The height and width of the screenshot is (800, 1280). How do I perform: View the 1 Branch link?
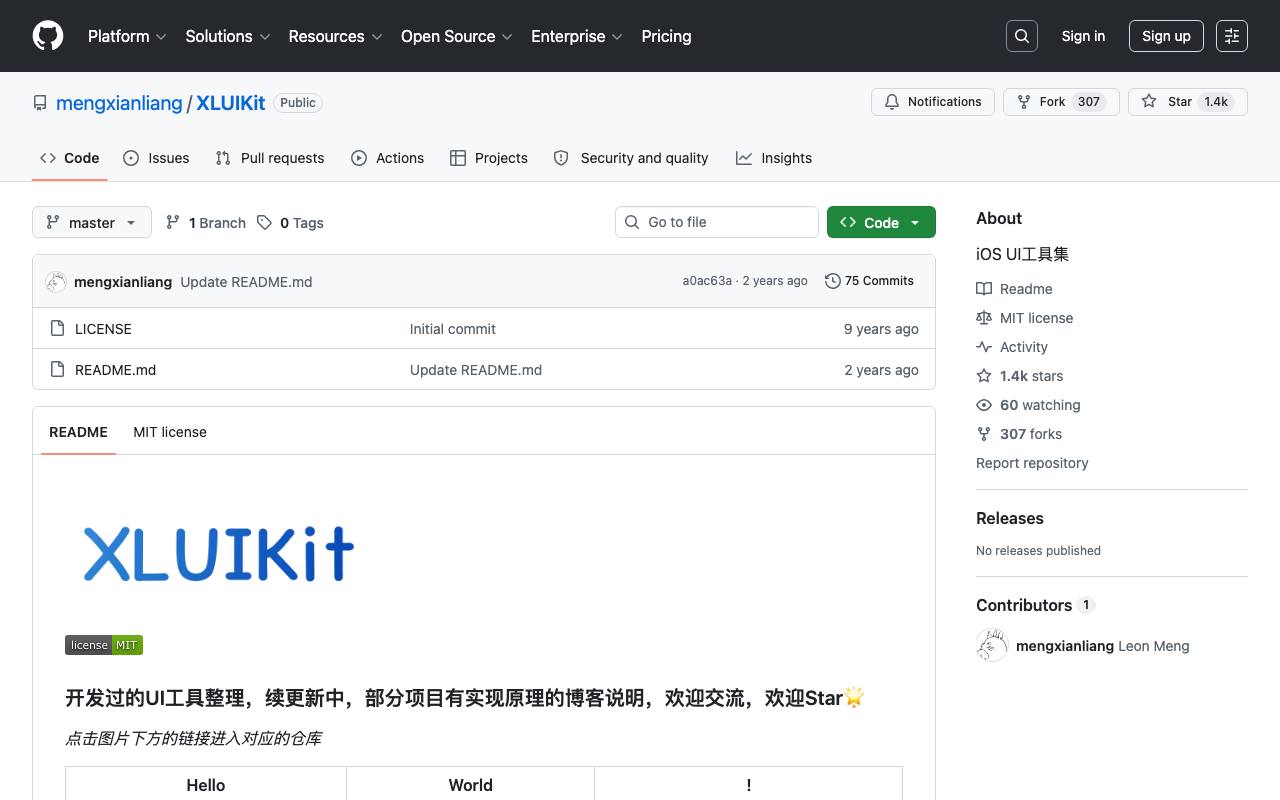[x=206, y=223]
